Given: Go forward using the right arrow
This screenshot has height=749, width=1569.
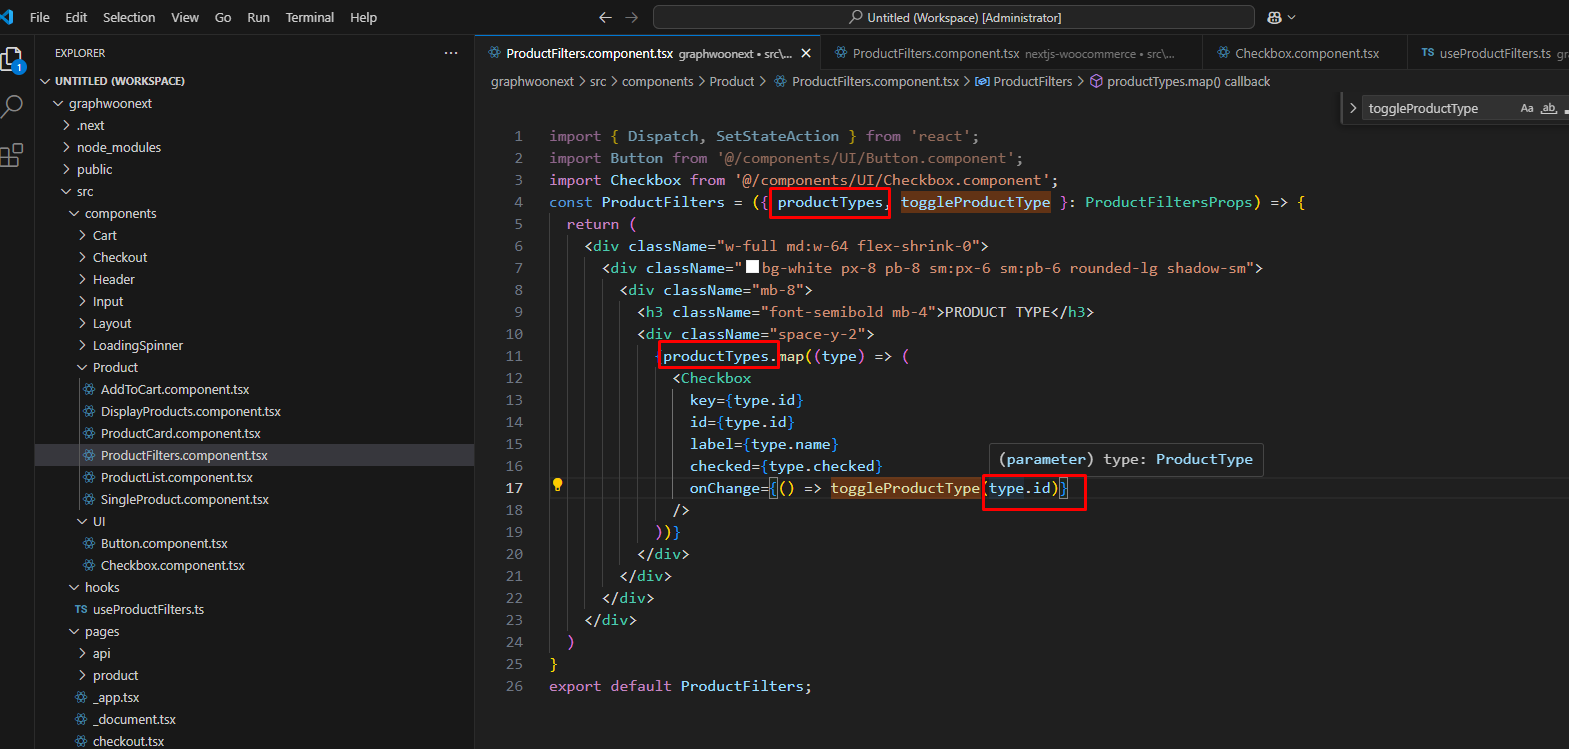Looking at the screenshot, I should 631,17.
